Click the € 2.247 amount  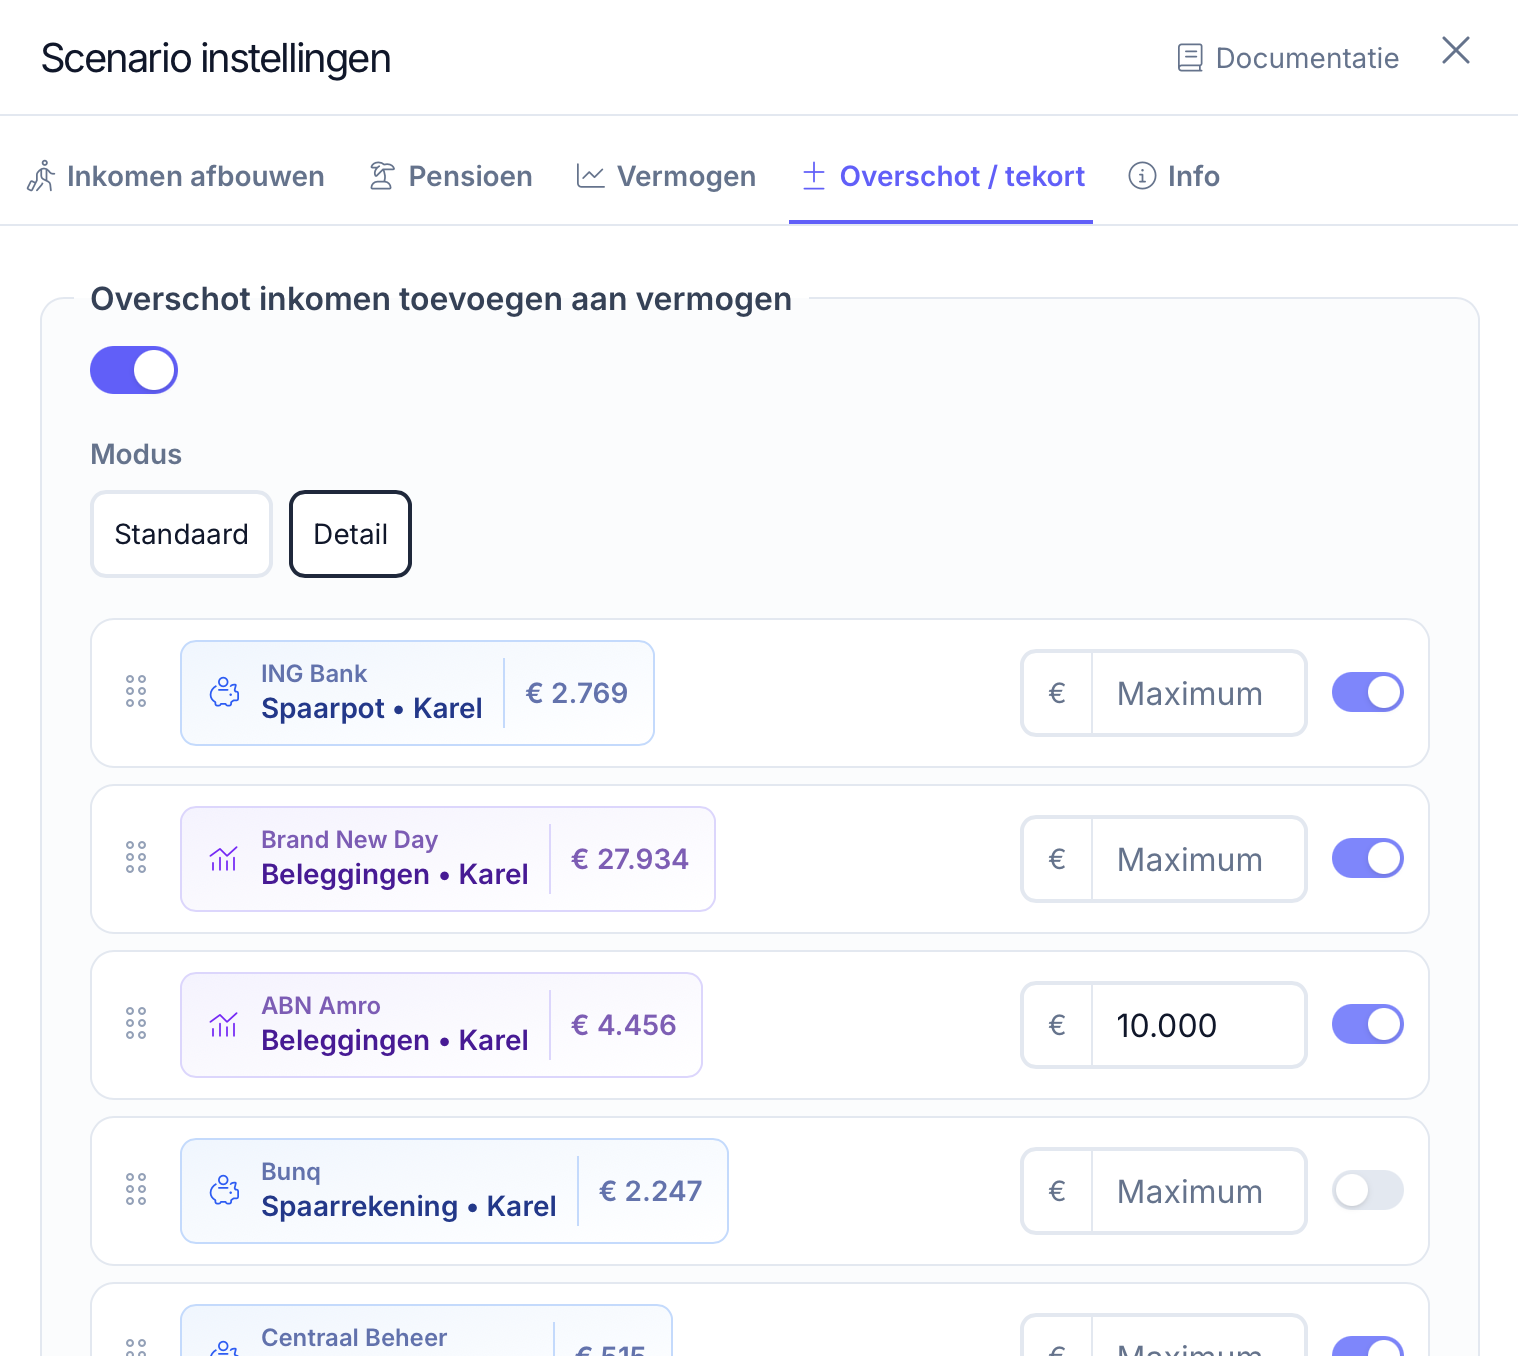coord(651,1191)
